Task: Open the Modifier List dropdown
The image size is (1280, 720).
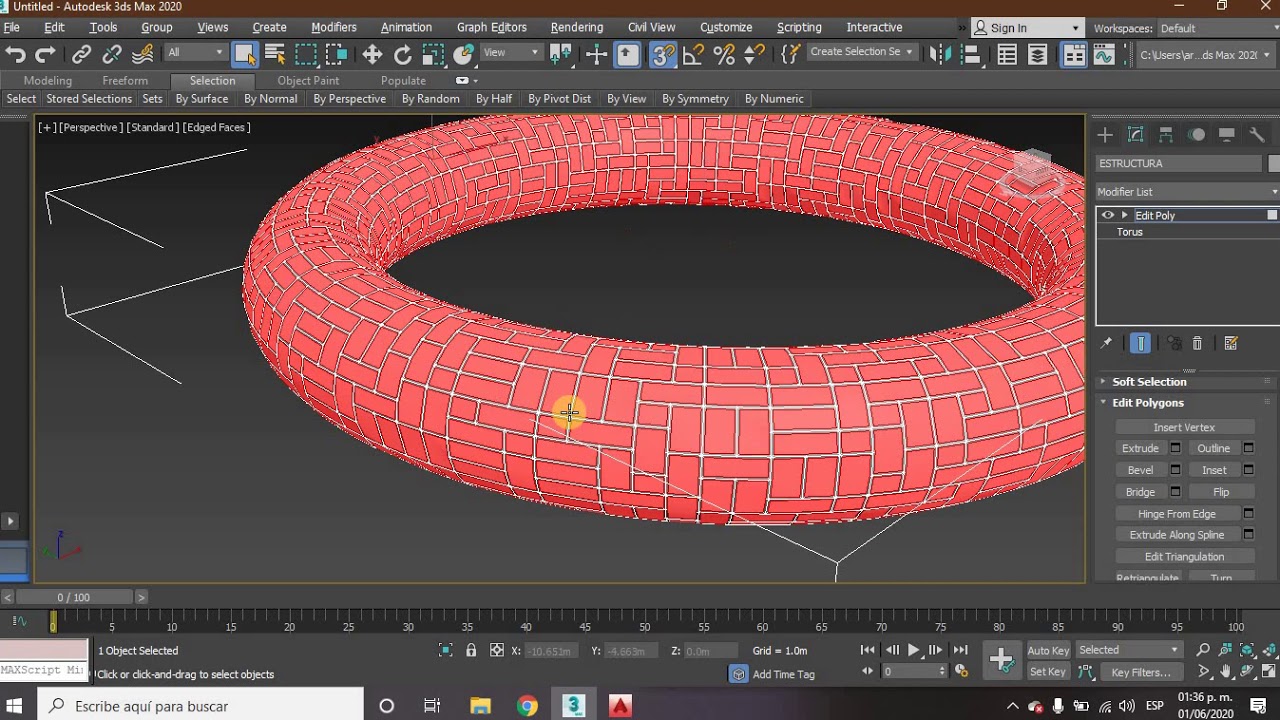Action: [1188, 192]
